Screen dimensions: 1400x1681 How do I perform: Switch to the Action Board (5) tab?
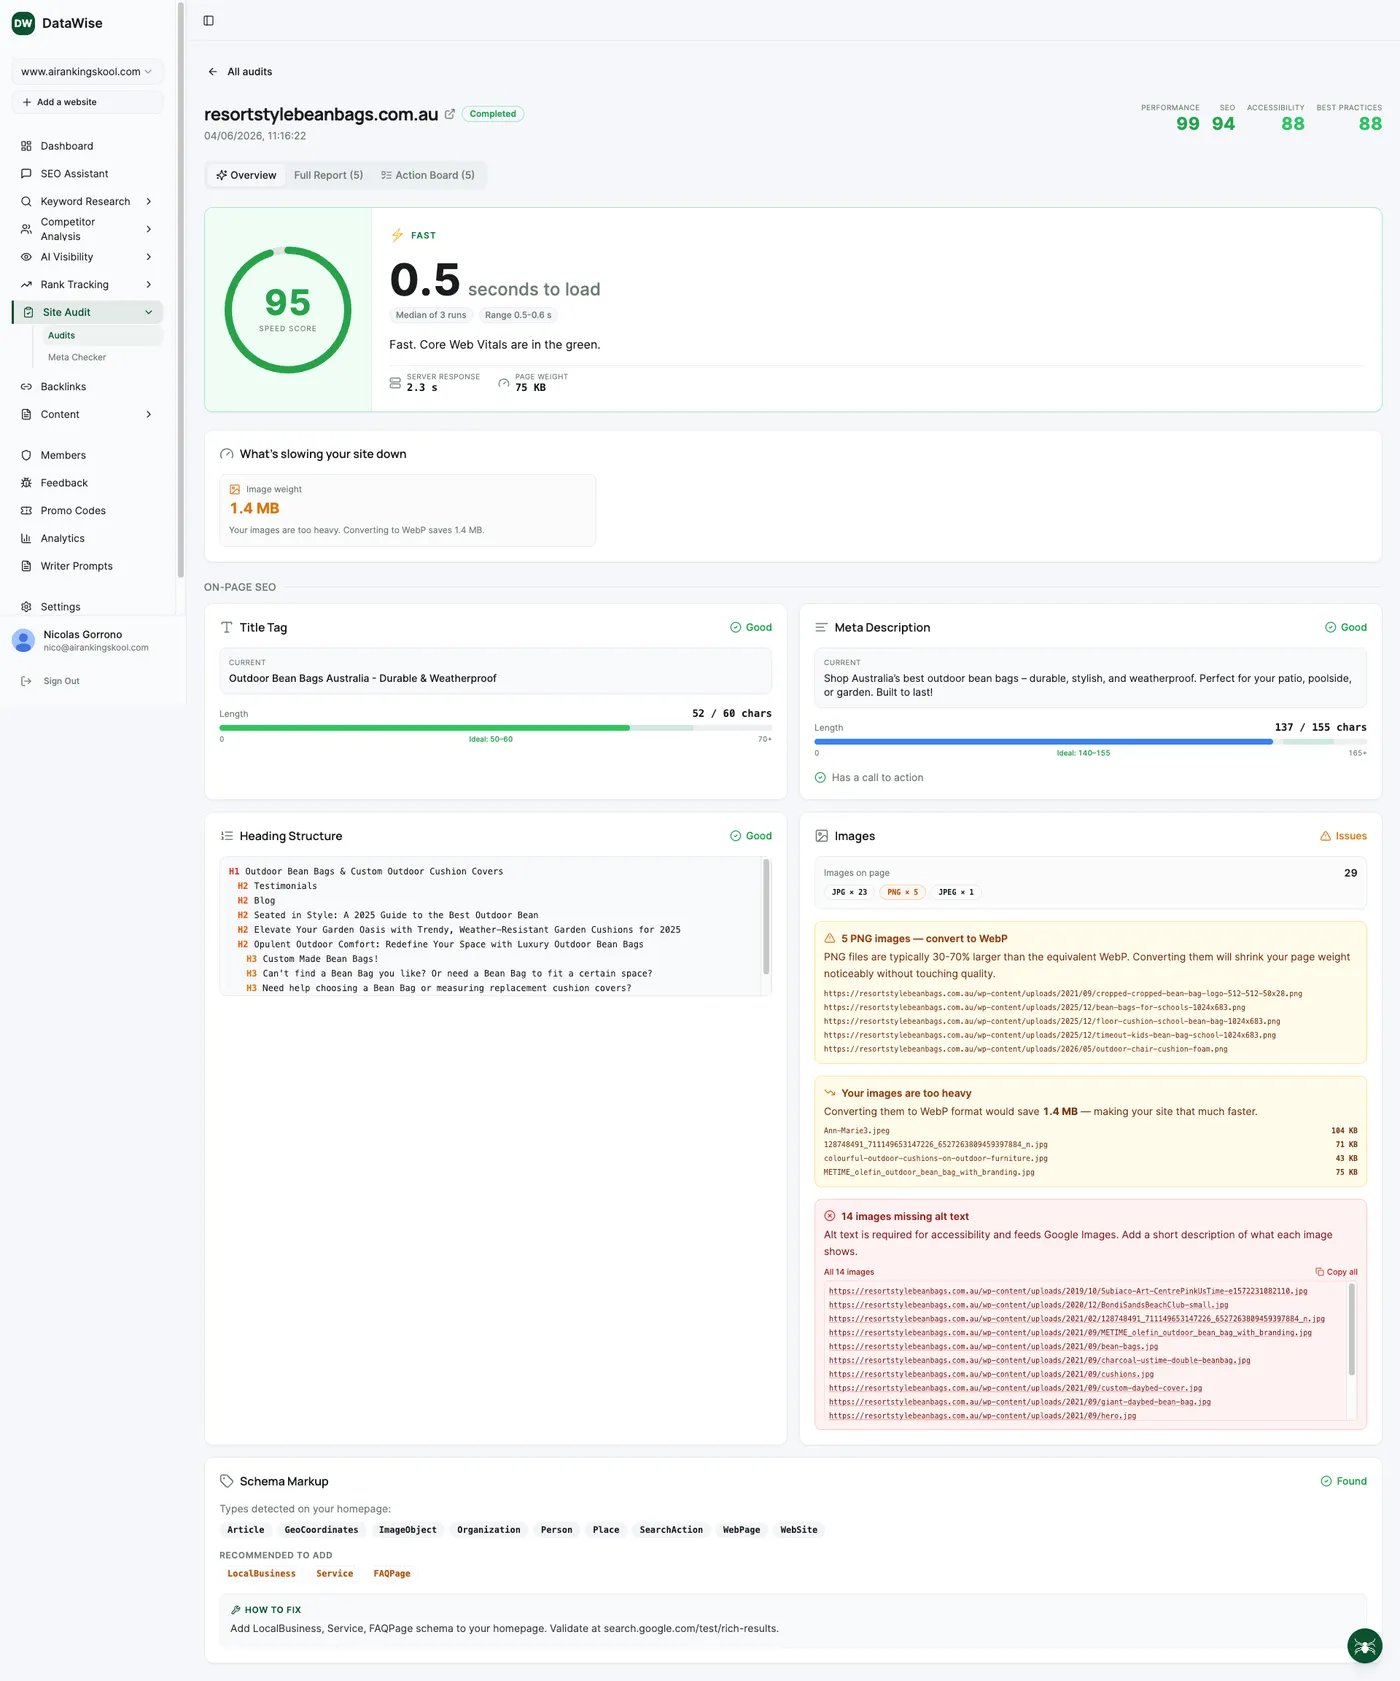(427, 175)
